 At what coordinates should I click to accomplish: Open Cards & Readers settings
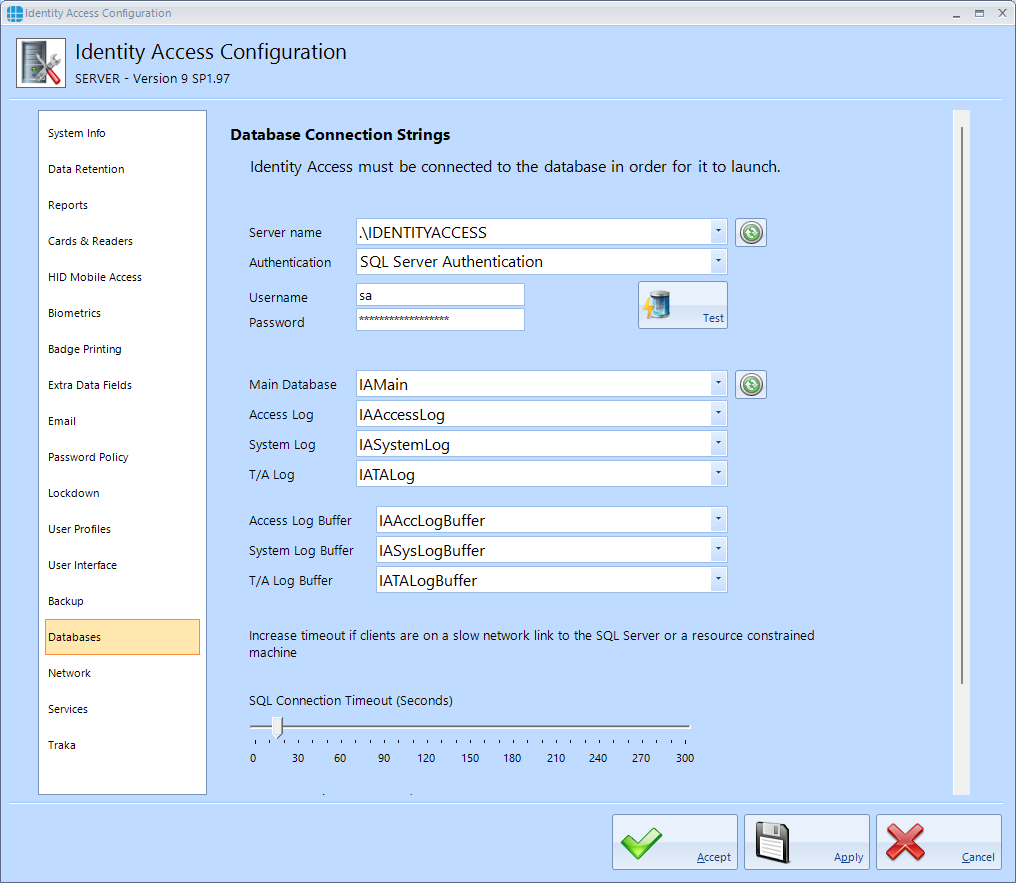point(122,241)
